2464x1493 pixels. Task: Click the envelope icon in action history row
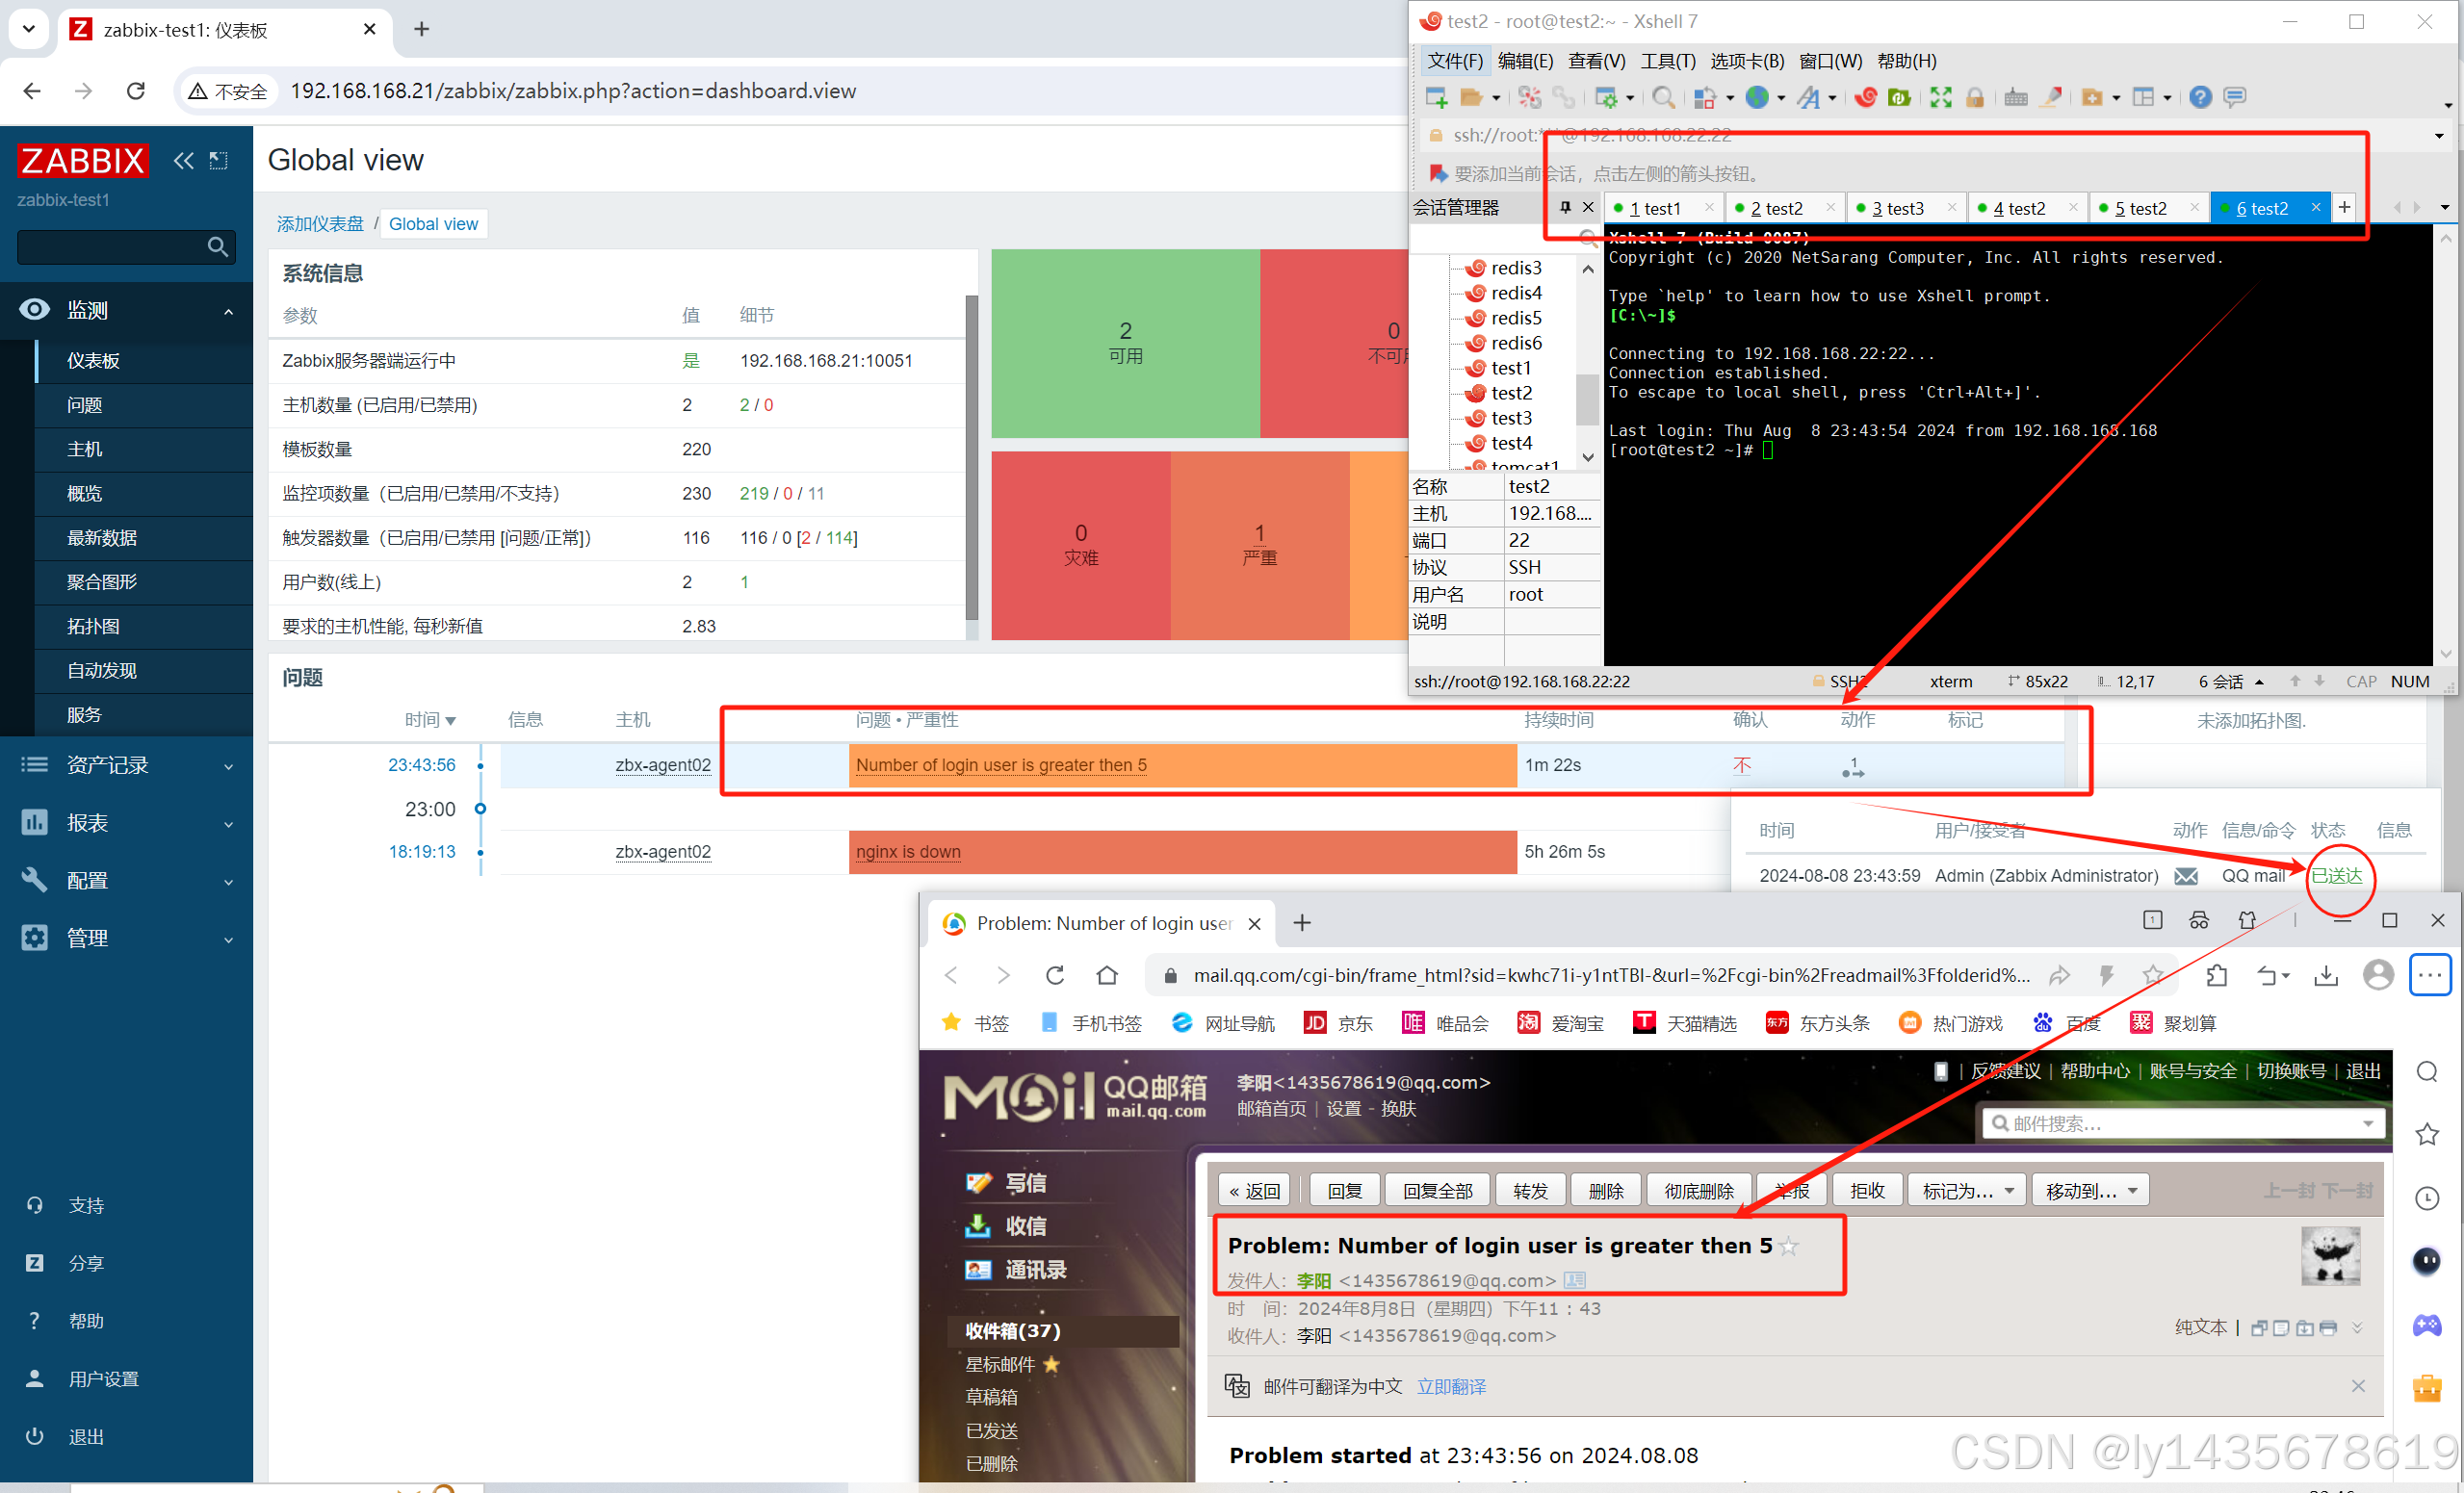tap(2187, 876)
